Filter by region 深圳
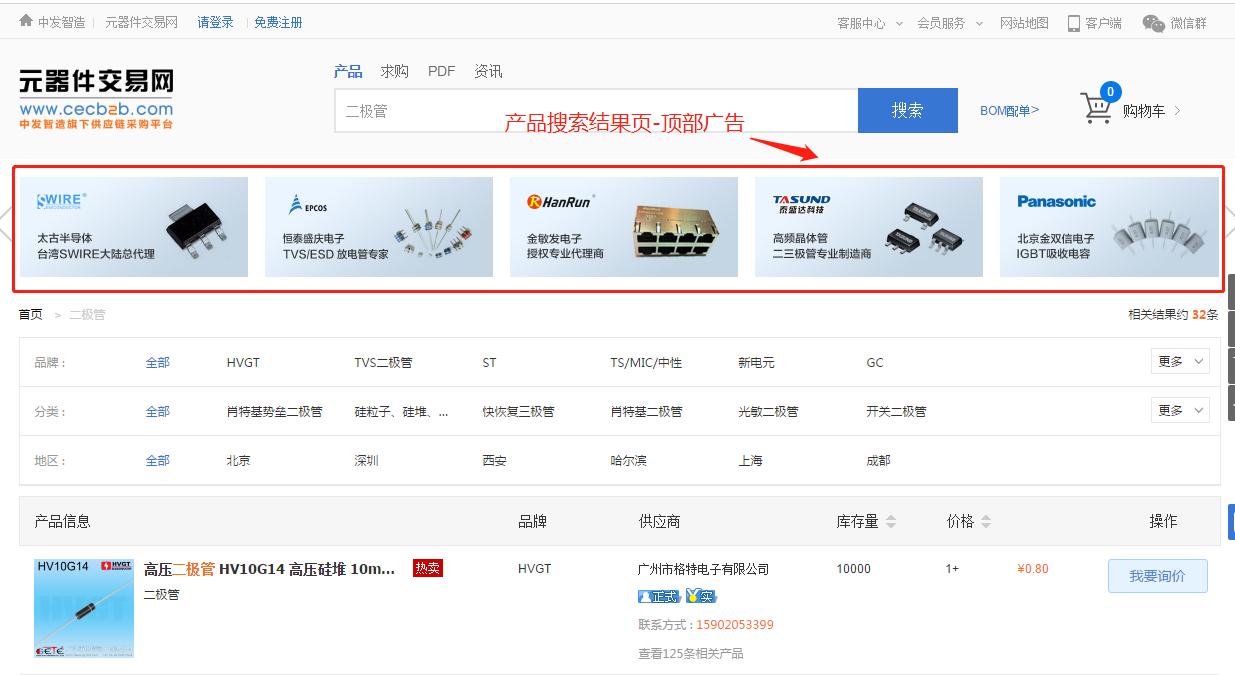Image resolution: width=1235 pixels, height=675 pixels. [366, 460]
